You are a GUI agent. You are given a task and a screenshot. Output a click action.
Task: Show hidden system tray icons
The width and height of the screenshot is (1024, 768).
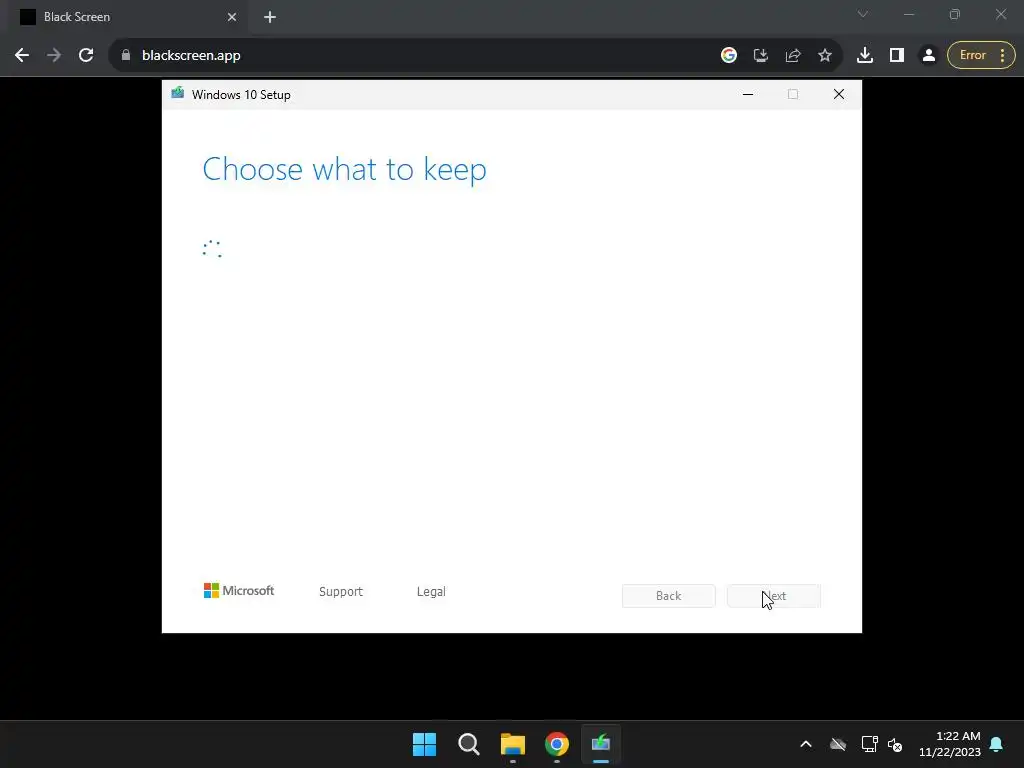pyautogui.click(x=806, y=744)
